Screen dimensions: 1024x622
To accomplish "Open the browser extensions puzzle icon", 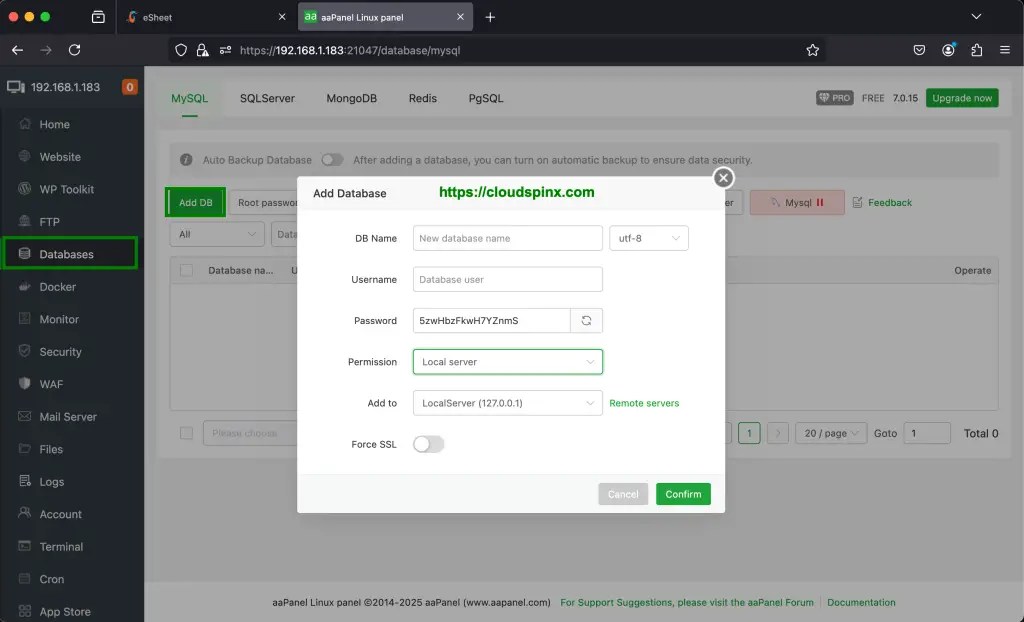I will tap(976, 50).
